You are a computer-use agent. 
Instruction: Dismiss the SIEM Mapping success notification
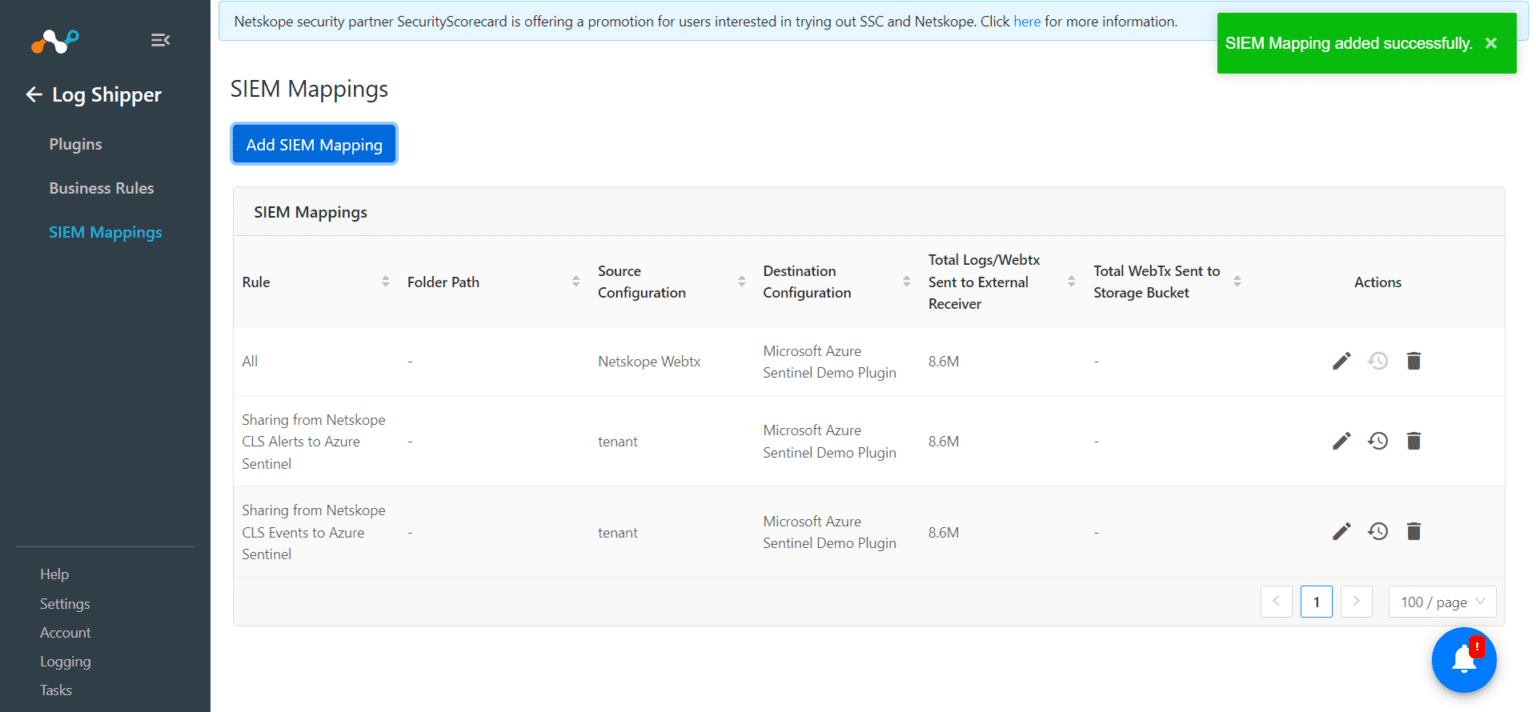click(1491, 43)
